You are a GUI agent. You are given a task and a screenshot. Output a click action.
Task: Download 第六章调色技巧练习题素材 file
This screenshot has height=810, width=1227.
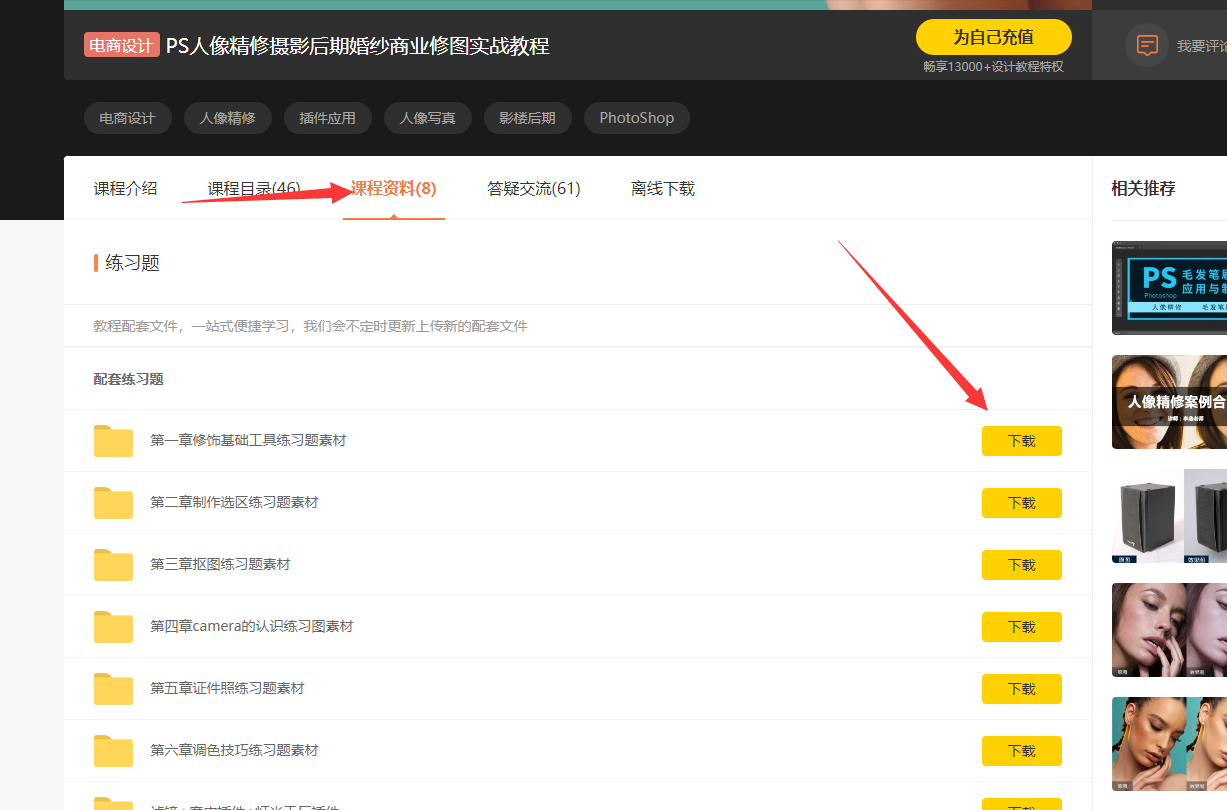[x=1021, y=751]
